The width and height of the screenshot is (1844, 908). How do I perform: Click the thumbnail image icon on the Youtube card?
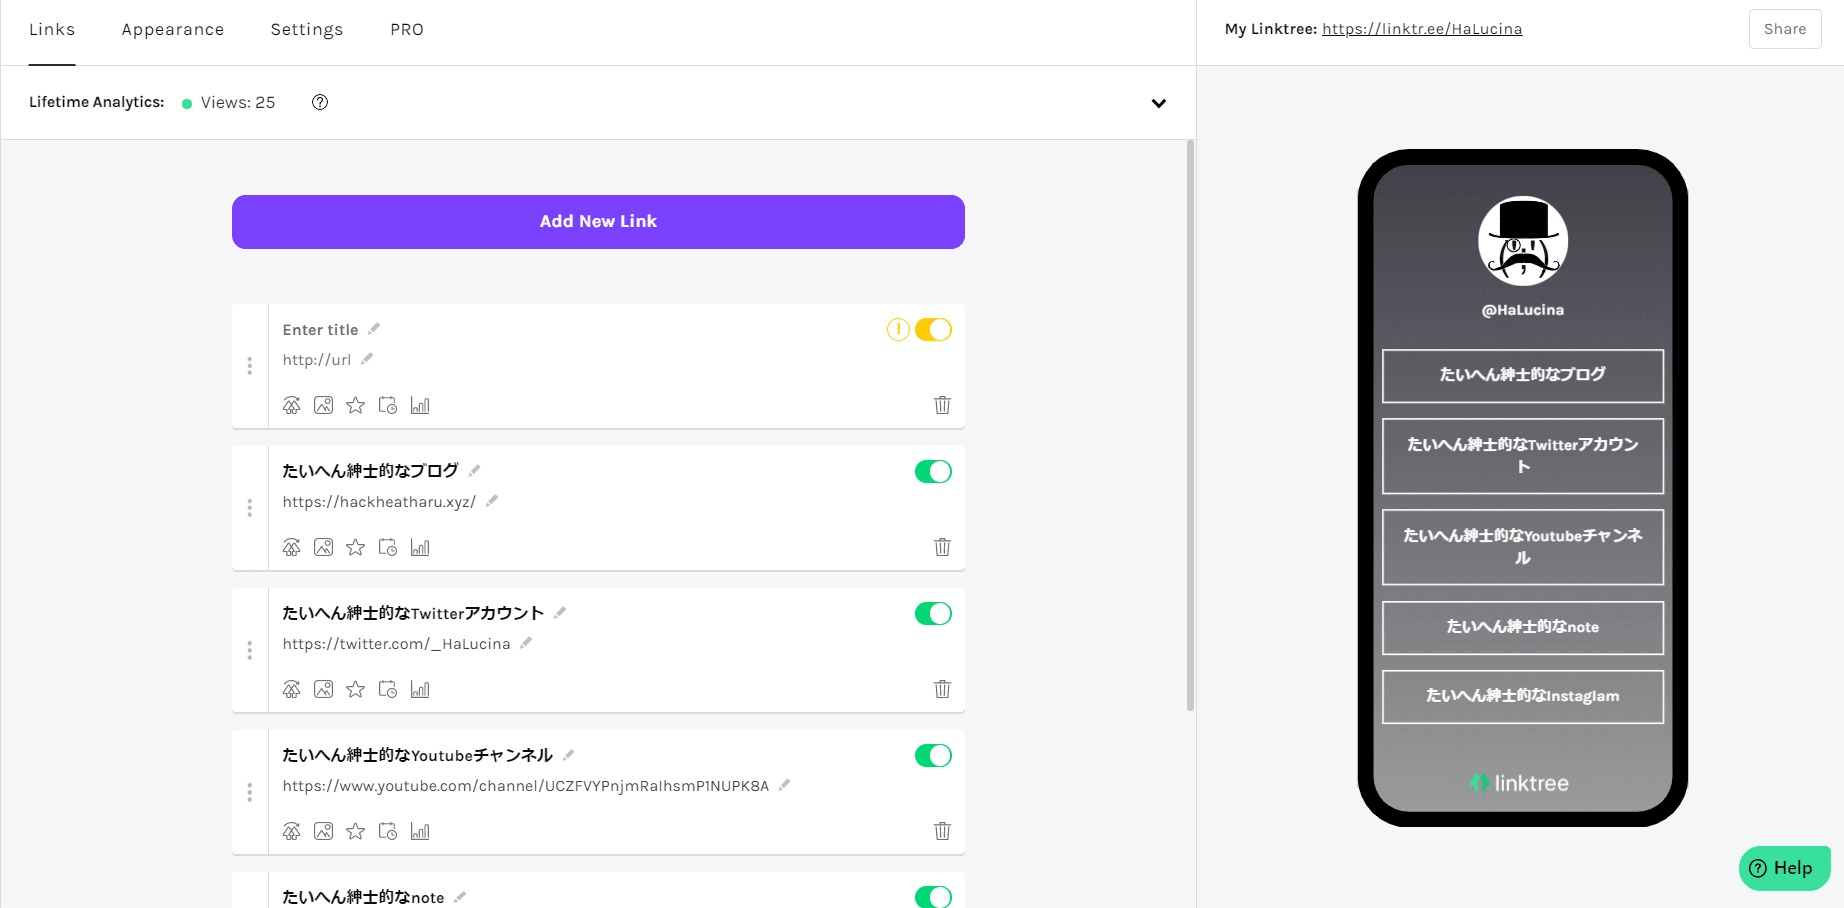(x=323, y=831)
